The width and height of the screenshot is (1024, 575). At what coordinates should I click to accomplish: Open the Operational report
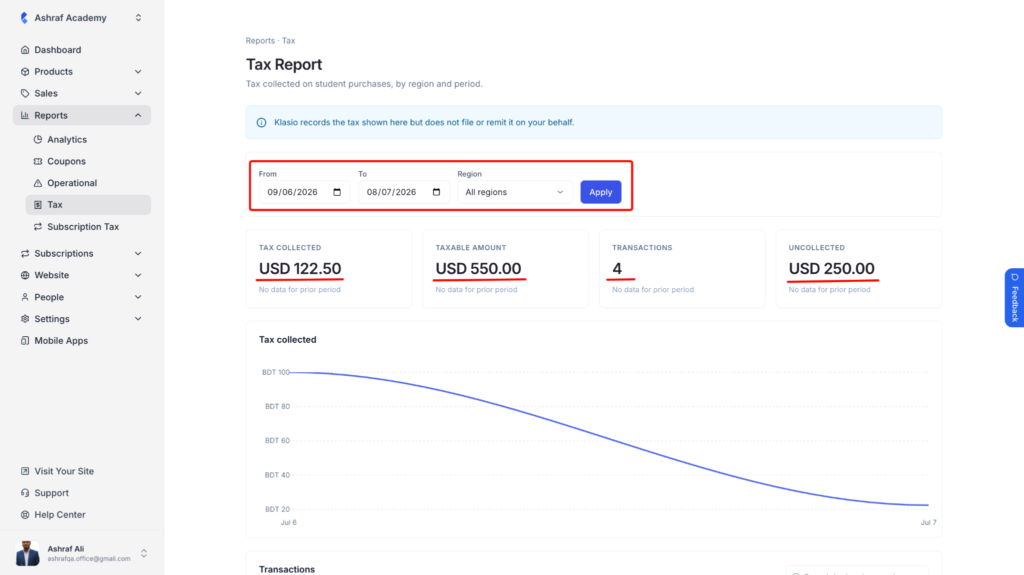point(88,183)
